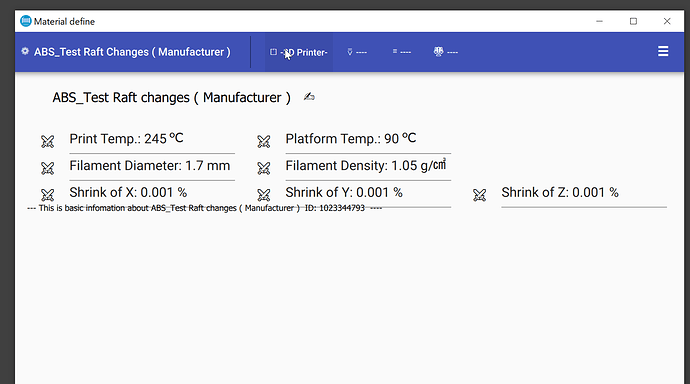Viewport: 690px width, 384px height.
Task: Click the icon beside Shrink of X
Action: [x=48, y=195]
